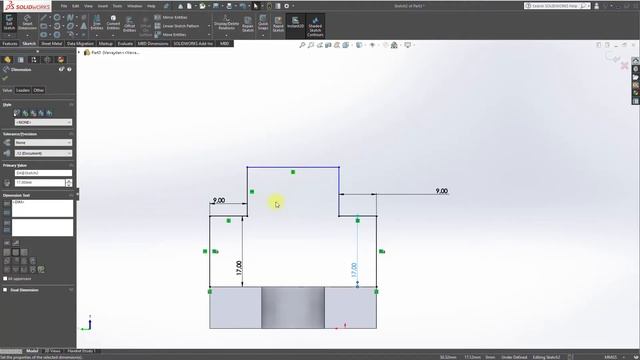Select the Line sketch tool
This screenshot has width=640, height=360.
(x=44, y=18)
